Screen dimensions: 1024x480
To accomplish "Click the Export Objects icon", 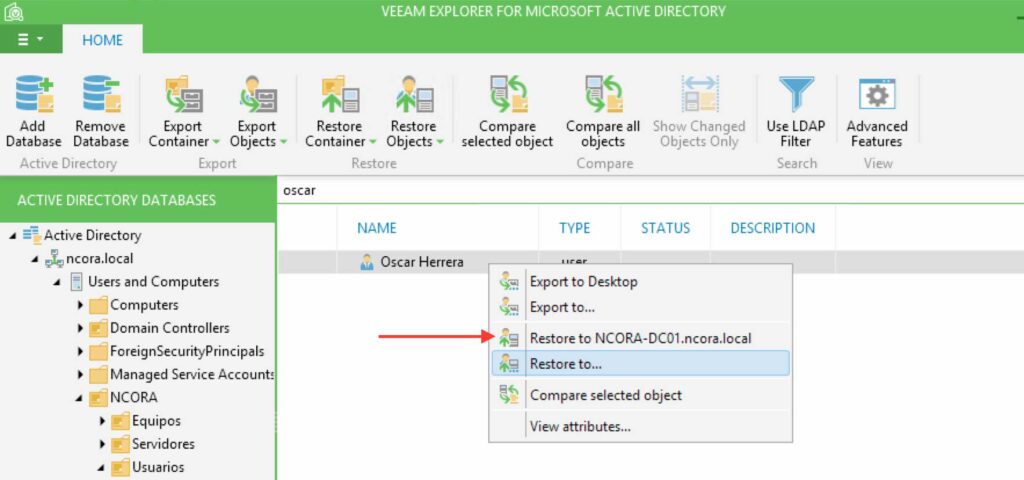I will click(x=258, y=94).
